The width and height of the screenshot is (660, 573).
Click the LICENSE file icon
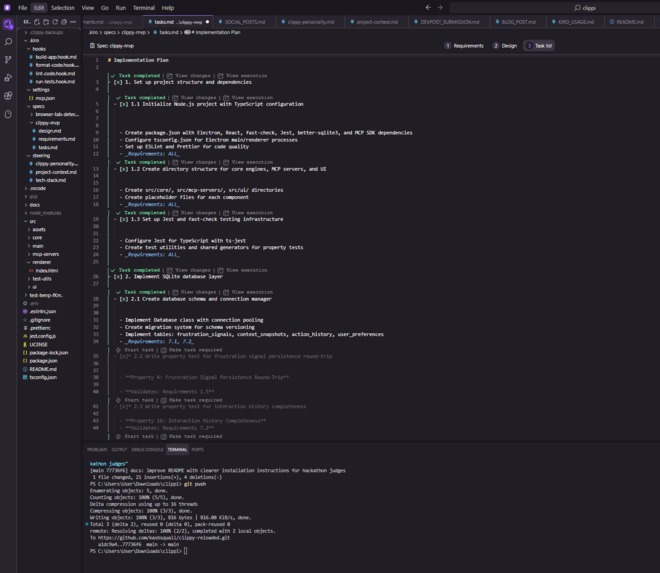(25, 344)
